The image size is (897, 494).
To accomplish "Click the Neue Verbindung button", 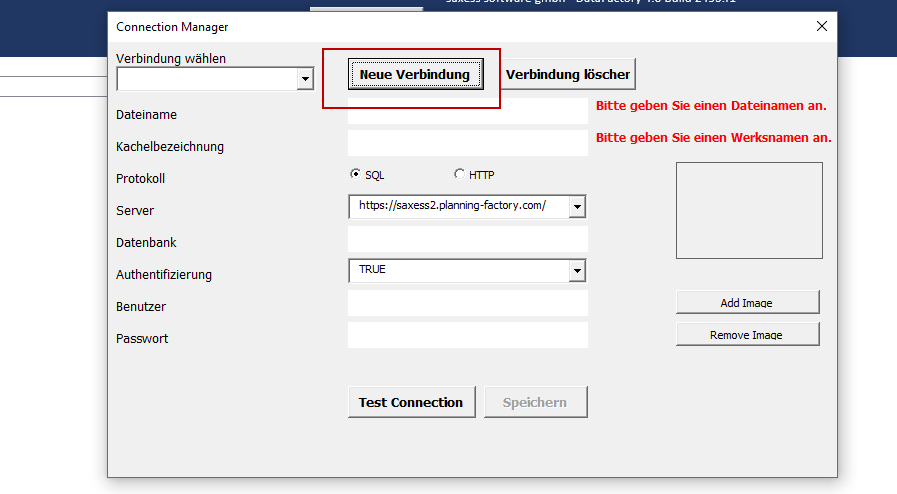I will click(415, 74).
